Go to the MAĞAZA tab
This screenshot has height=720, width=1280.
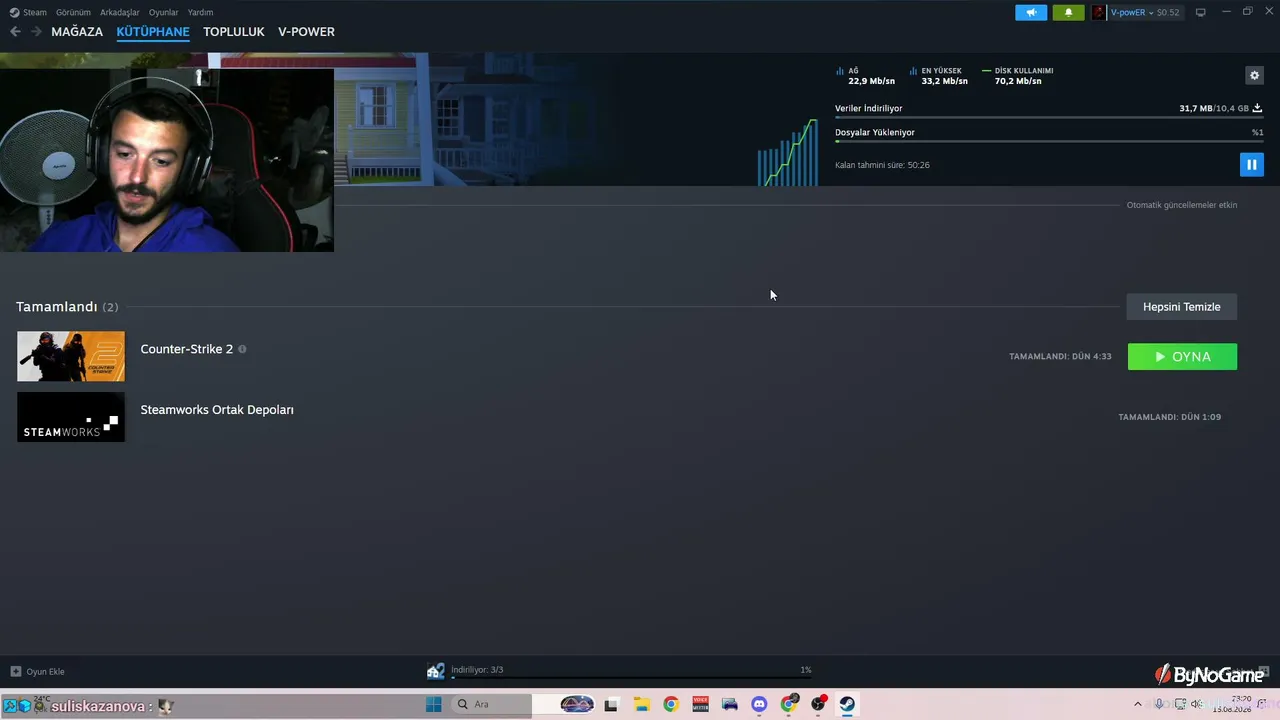click(x=77, y=32)
